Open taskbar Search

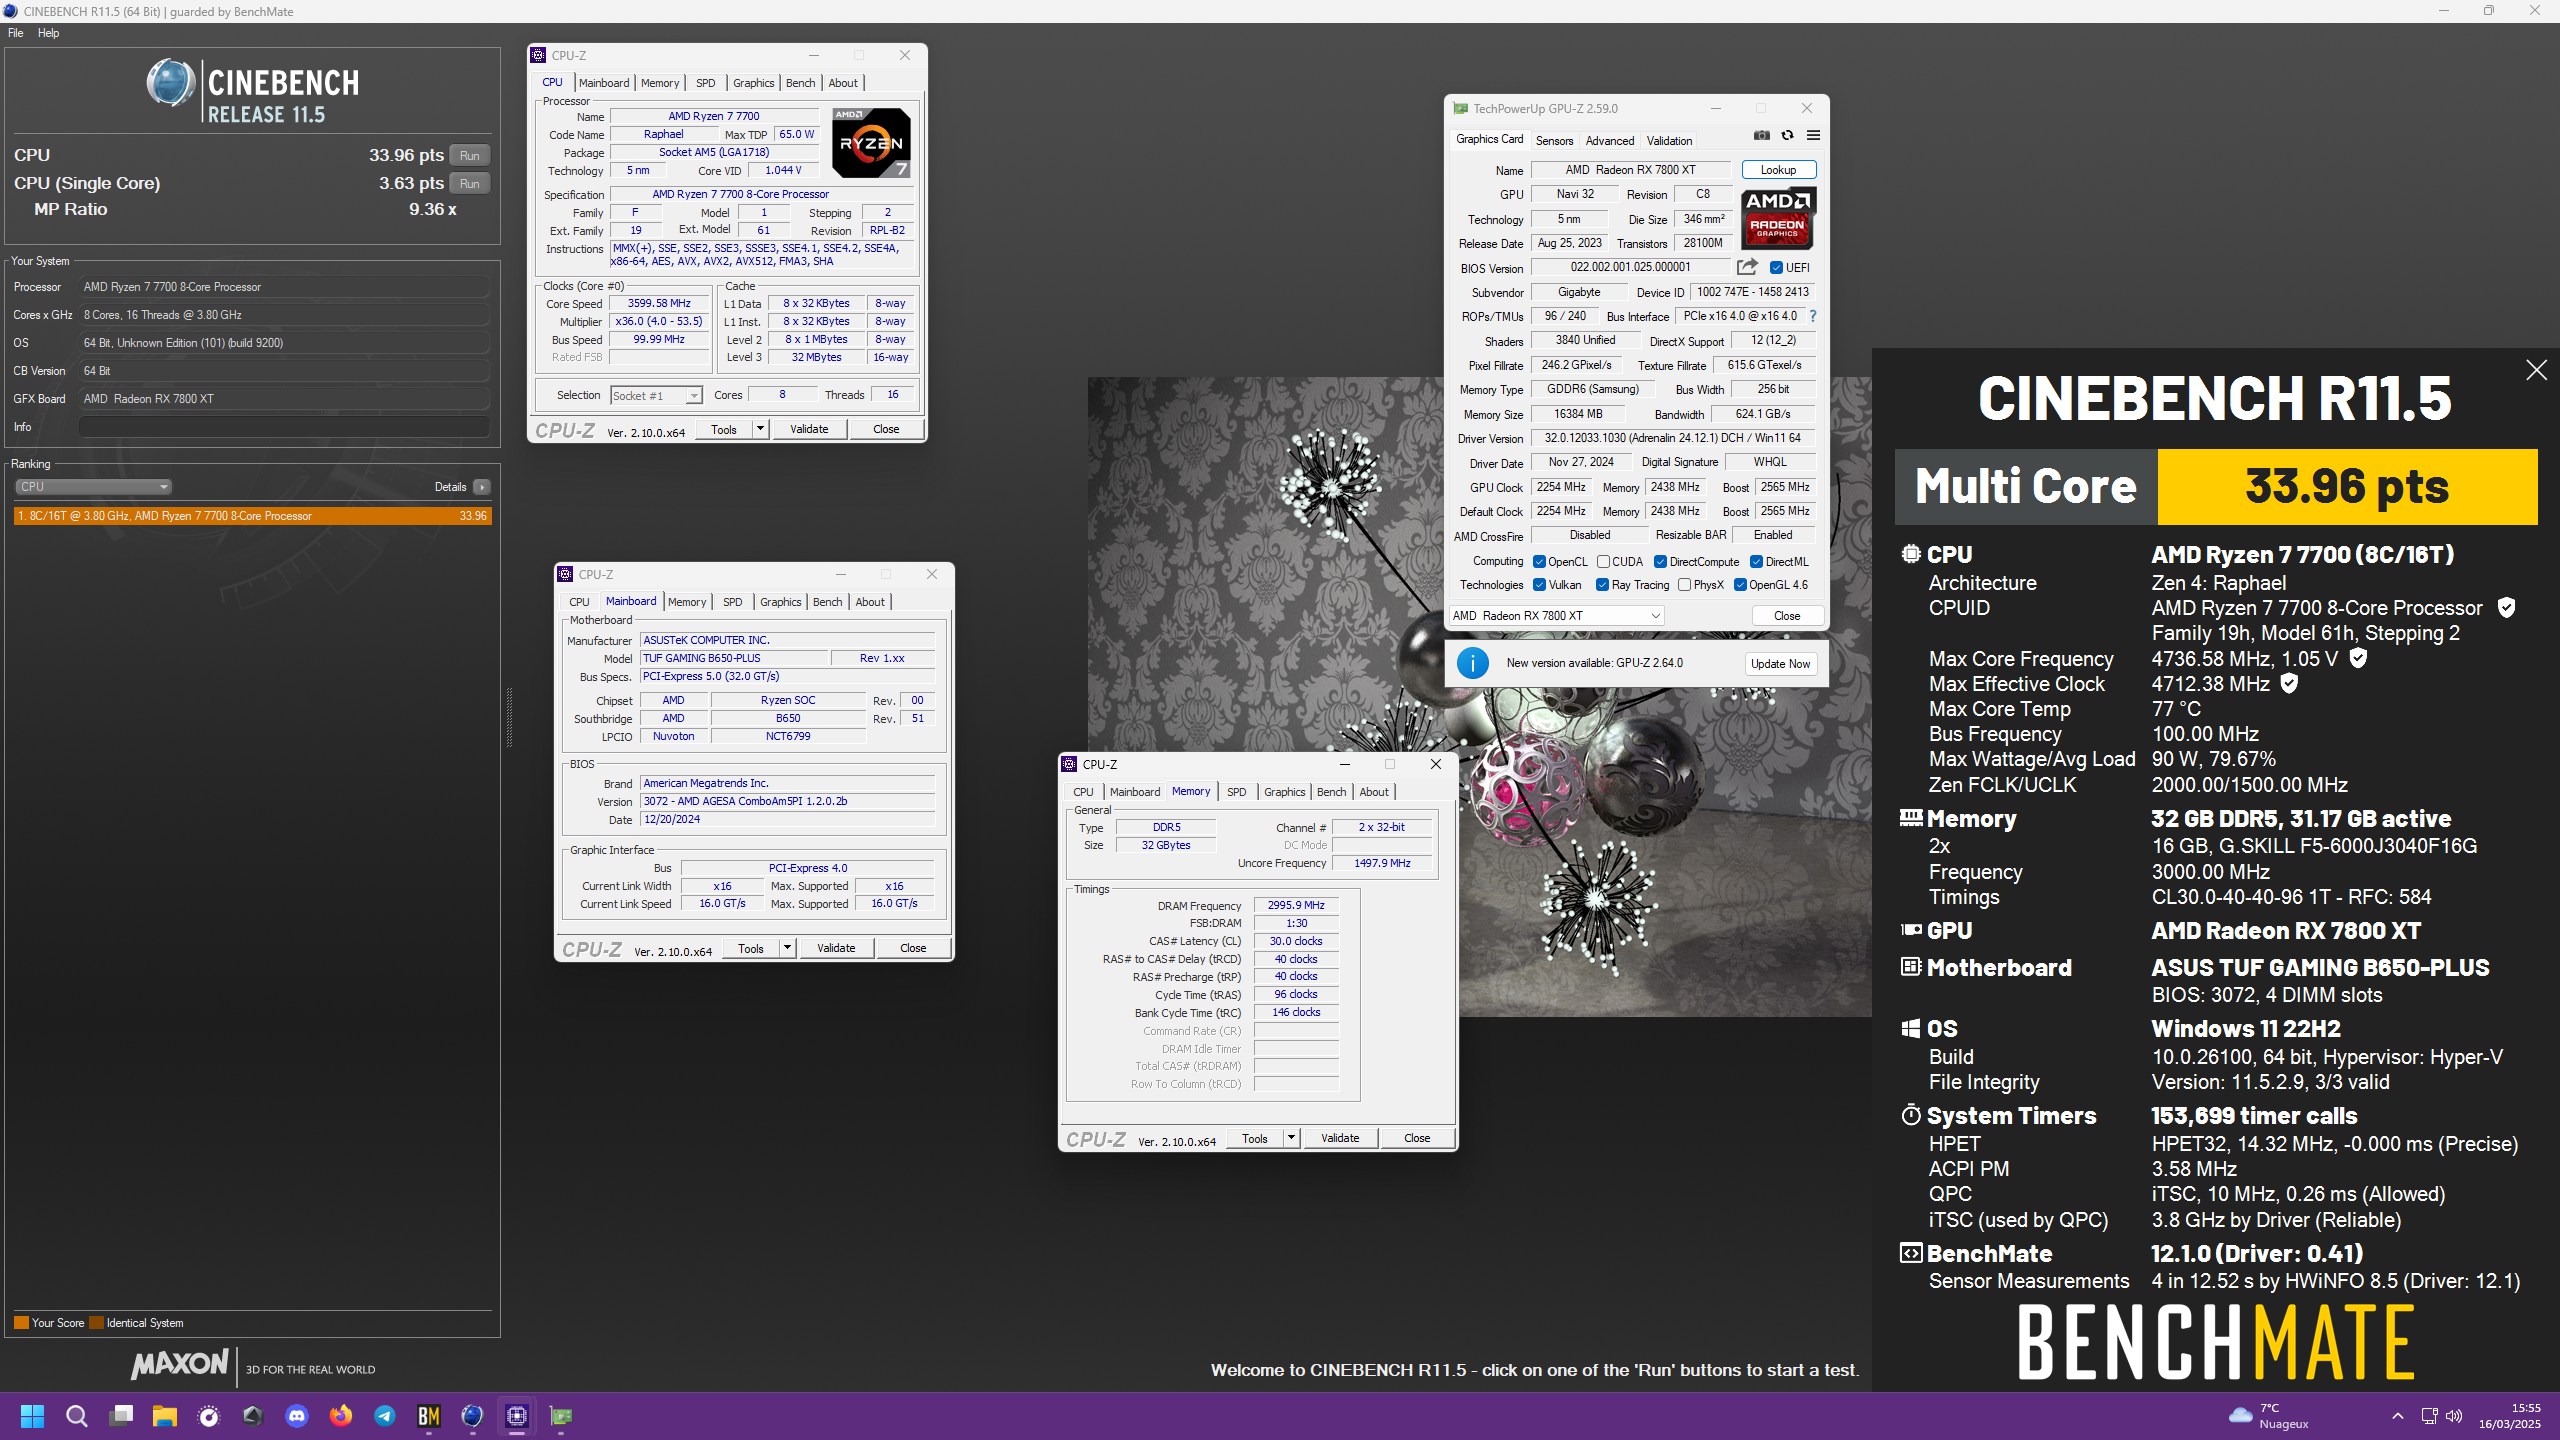point(77,1416)
